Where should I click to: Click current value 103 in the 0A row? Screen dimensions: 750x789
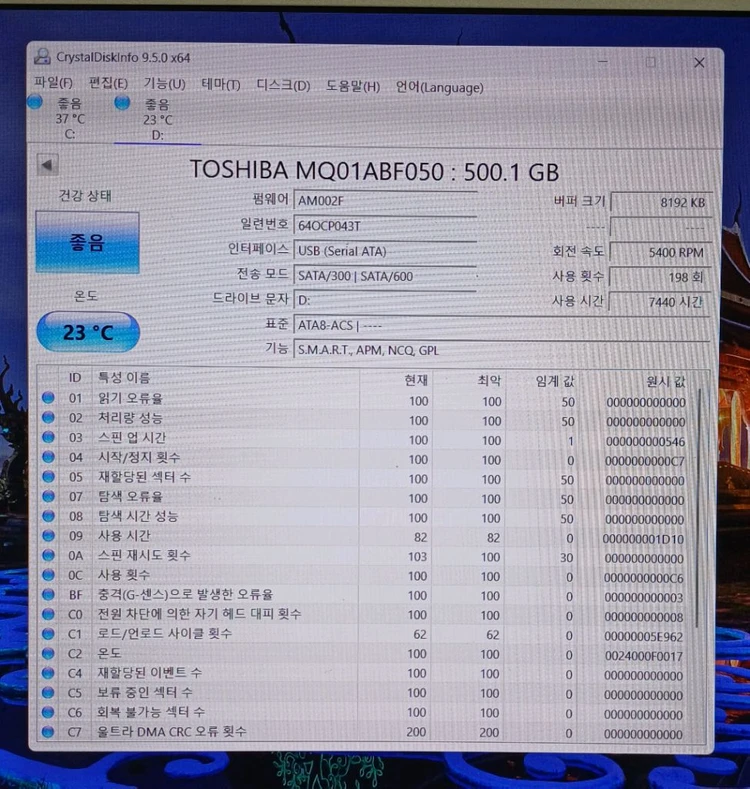point(417,557)
